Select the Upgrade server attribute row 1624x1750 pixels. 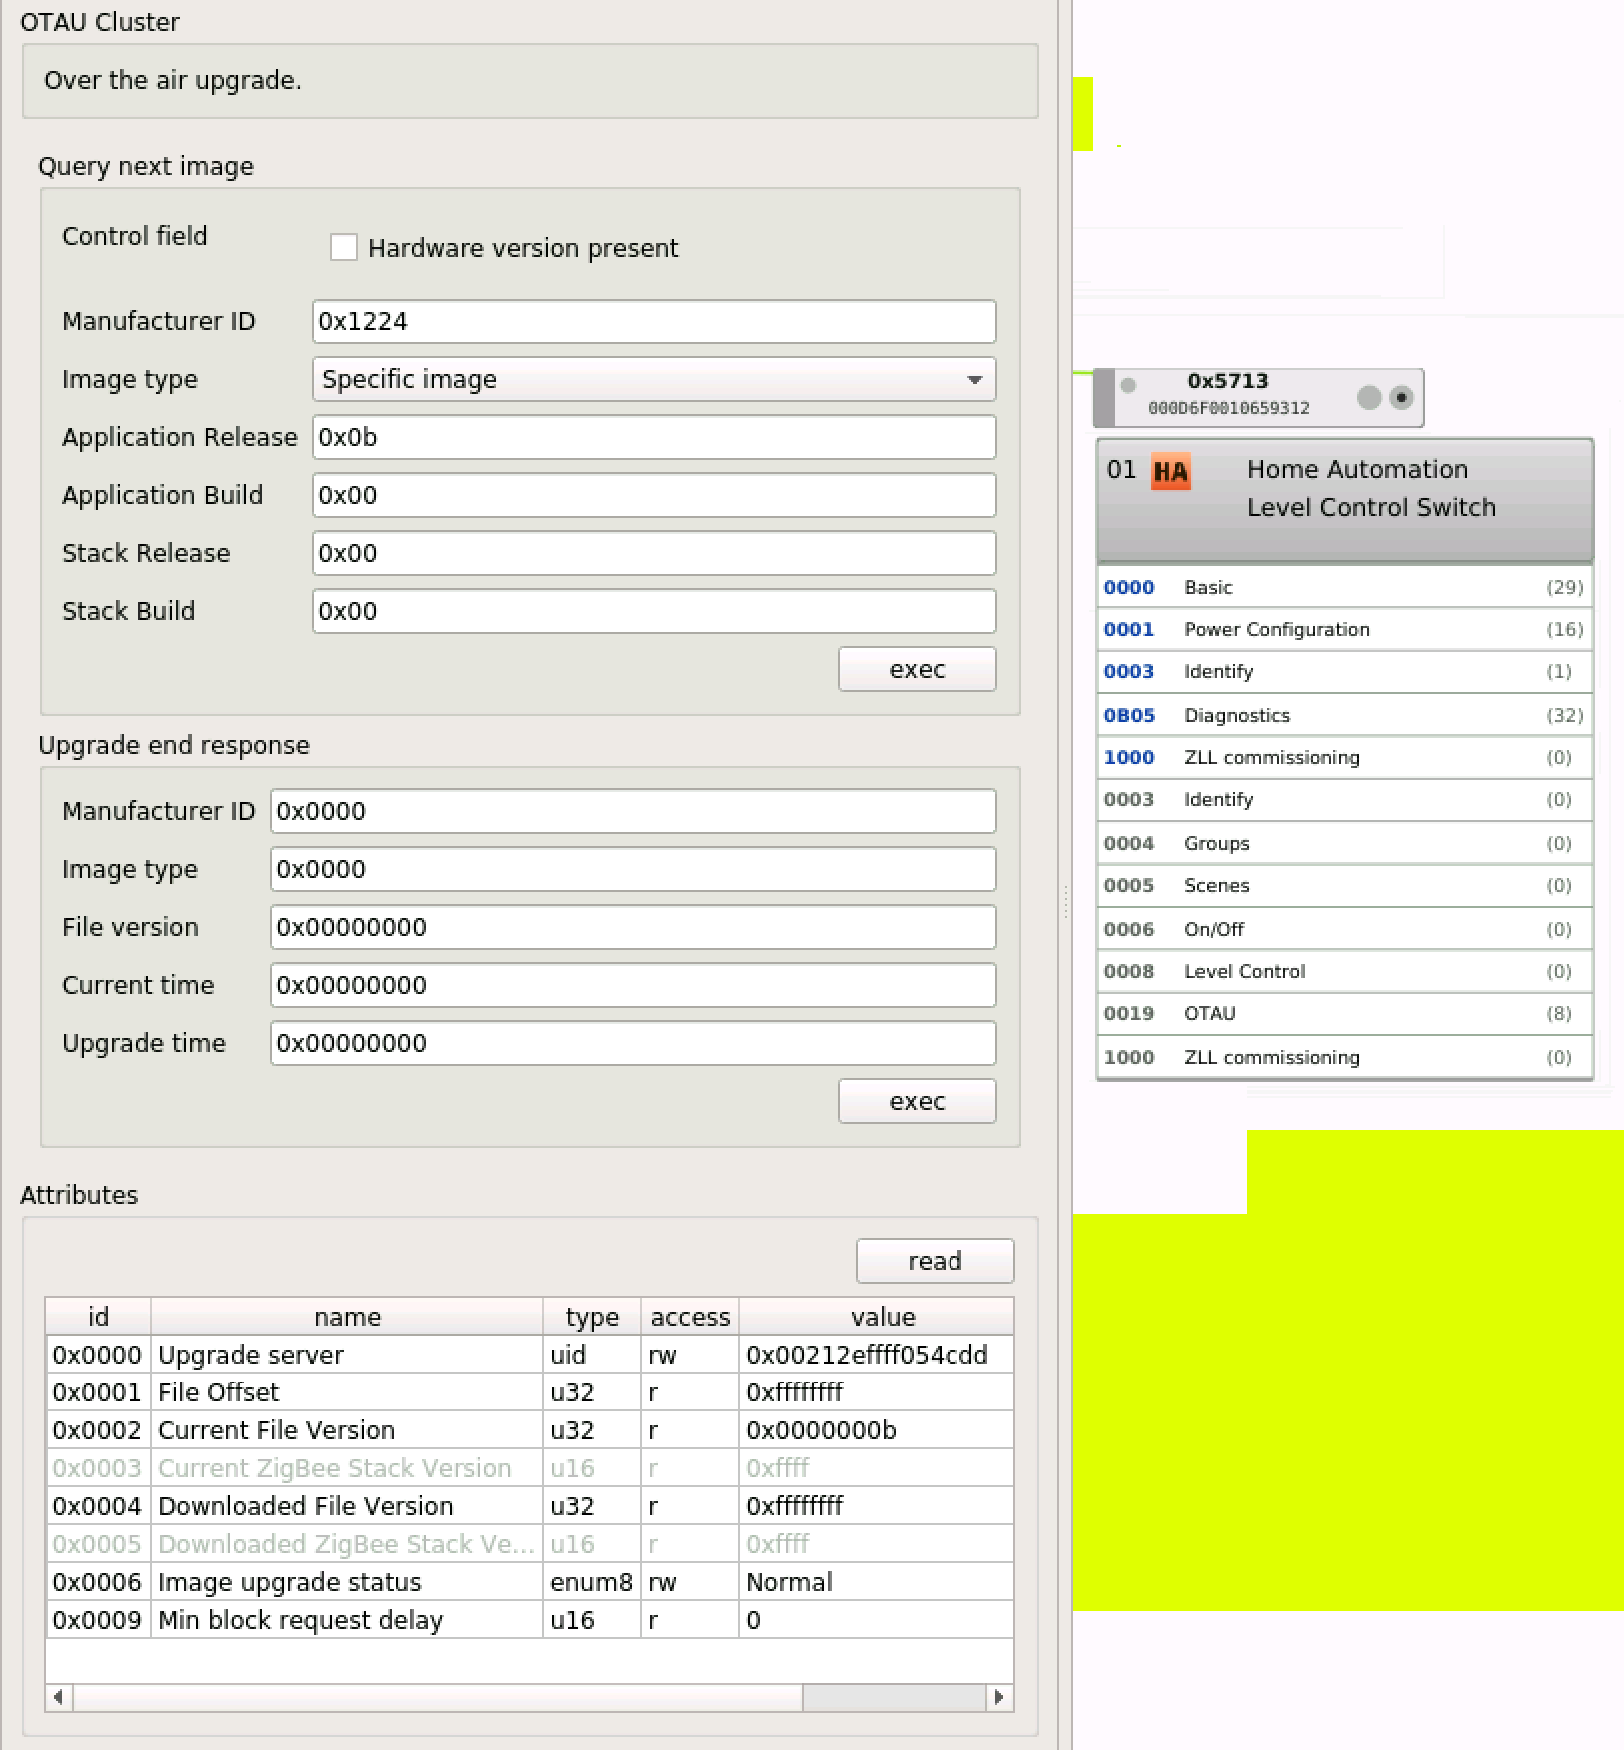(x=530, y=1355)
